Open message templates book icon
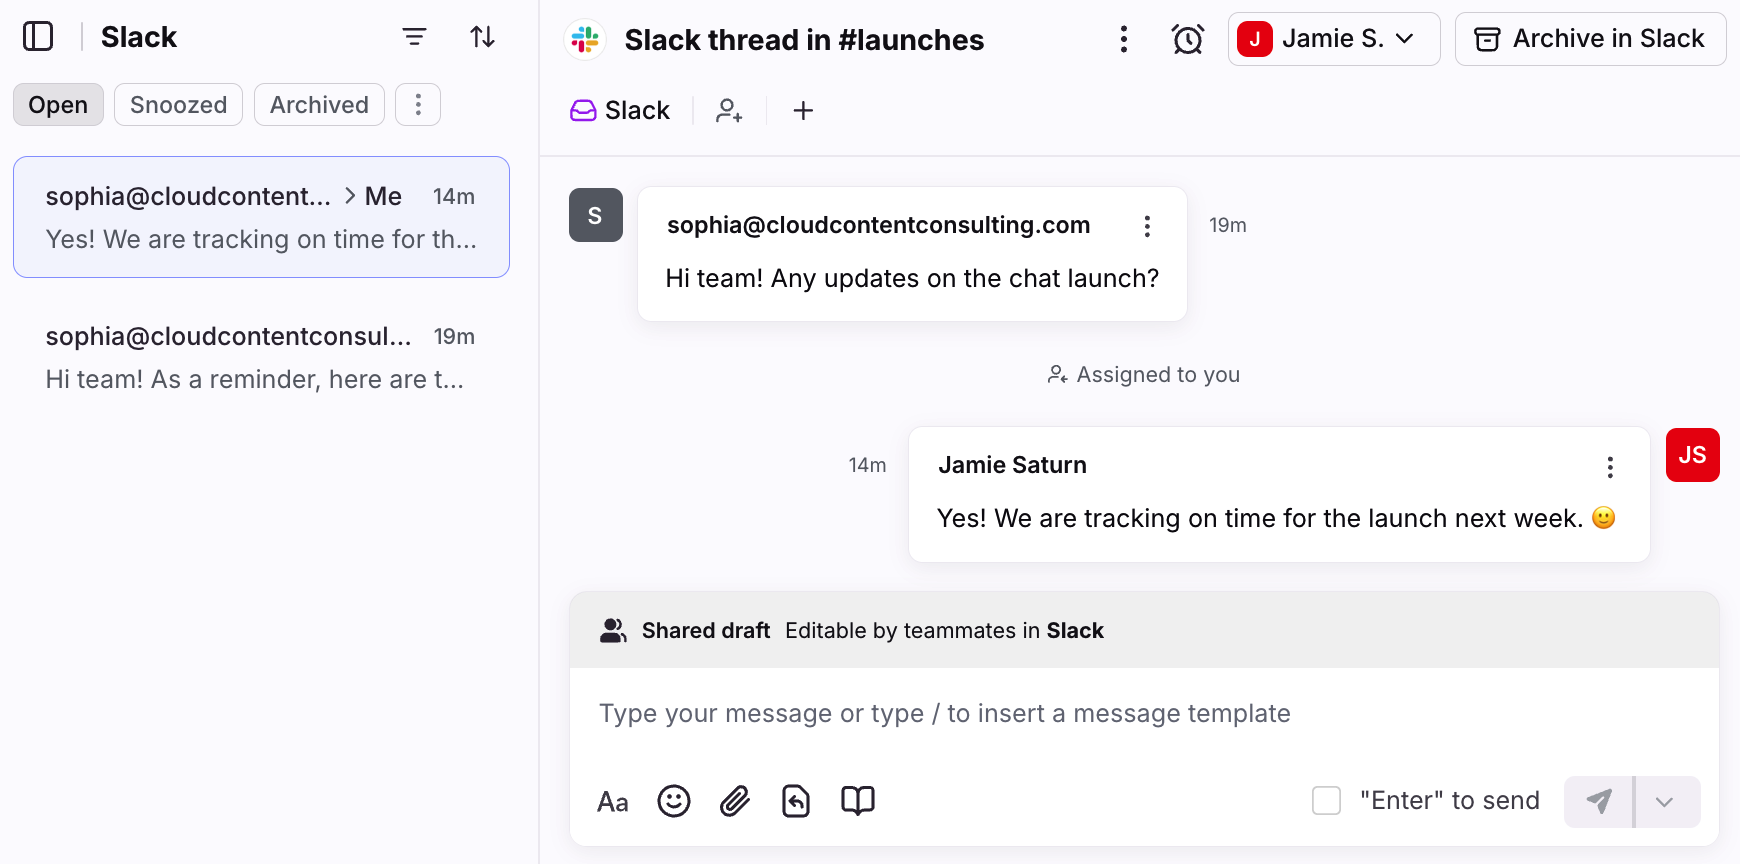This screenshot has width=1740, height=864. pyautogui.click(x=857, y=801)
